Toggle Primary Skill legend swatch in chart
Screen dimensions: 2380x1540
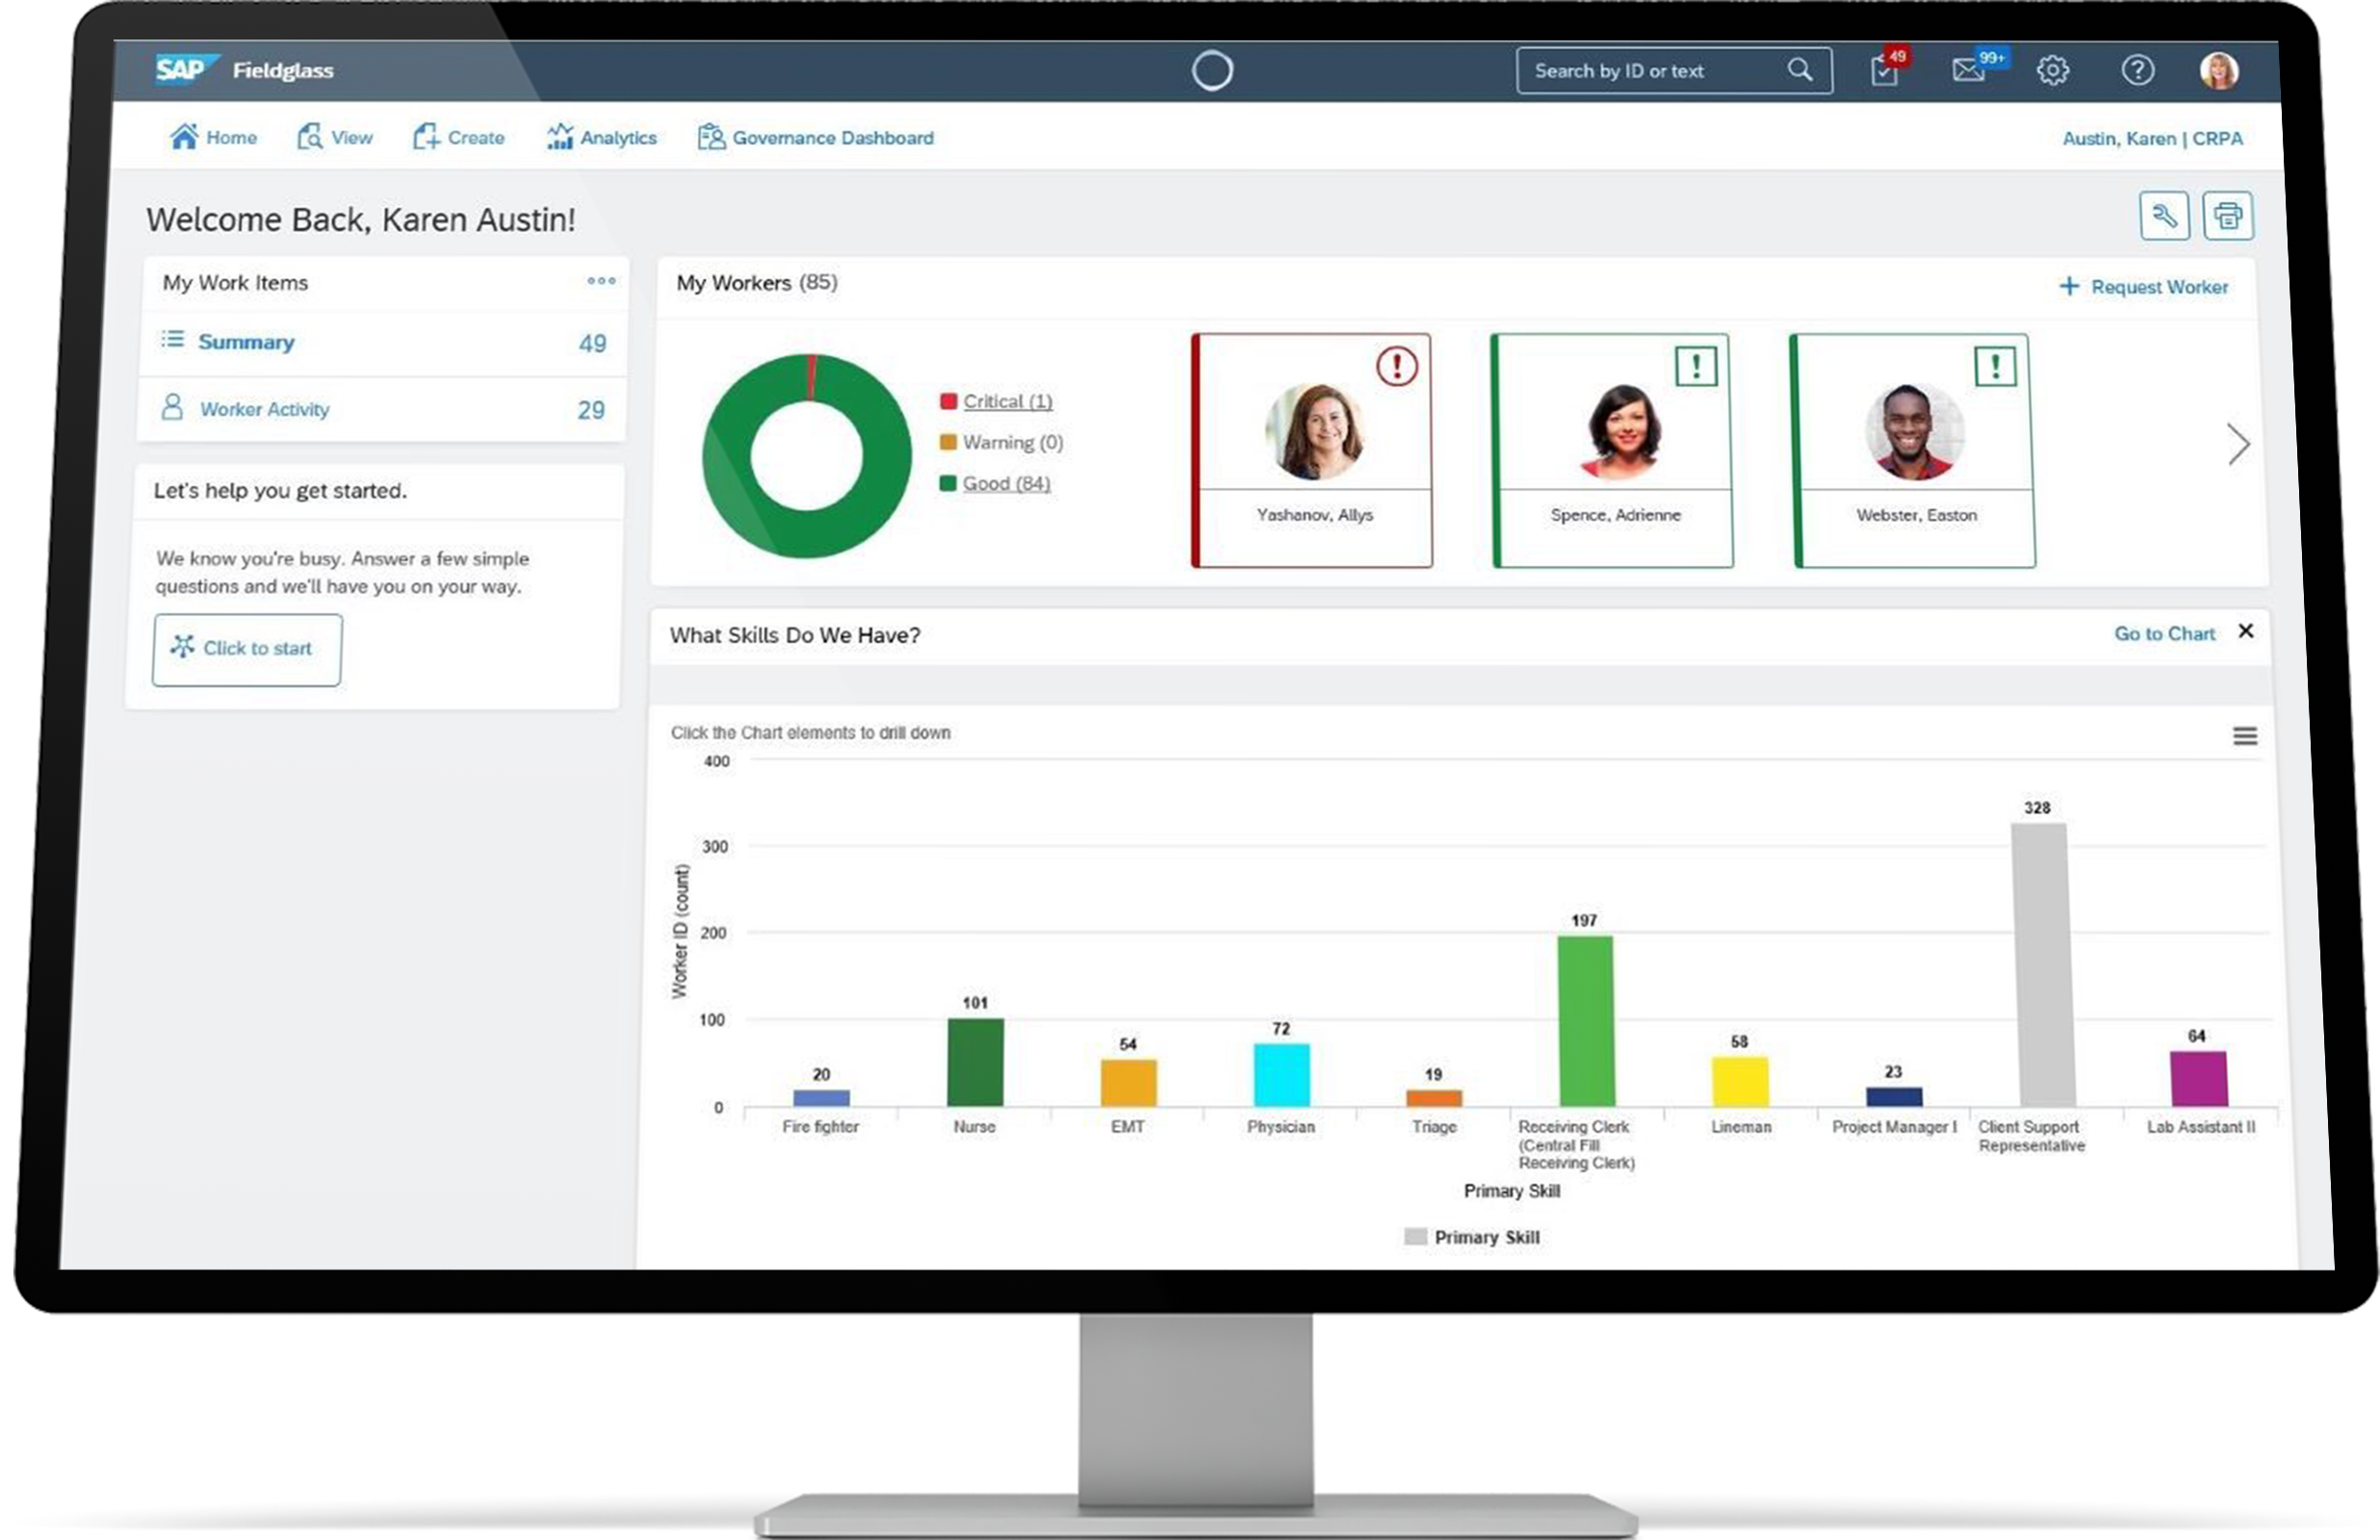(x=1414, y=1237)
